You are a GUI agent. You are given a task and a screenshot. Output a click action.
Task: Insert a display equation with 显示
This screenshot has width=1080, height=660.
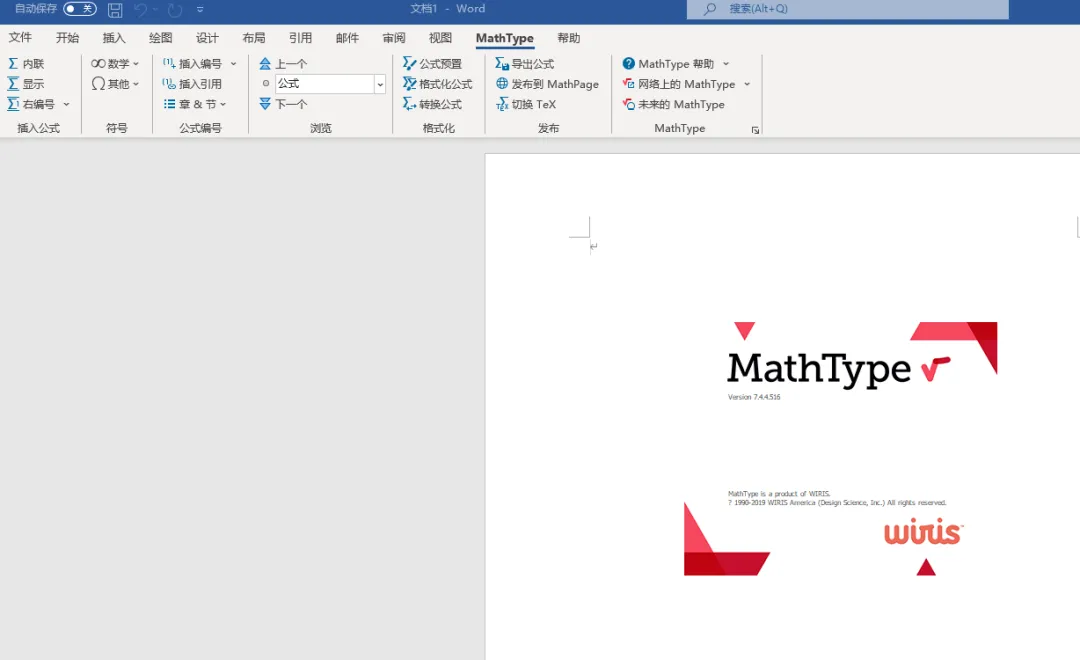pyautogui.click(x=26, y=84)
